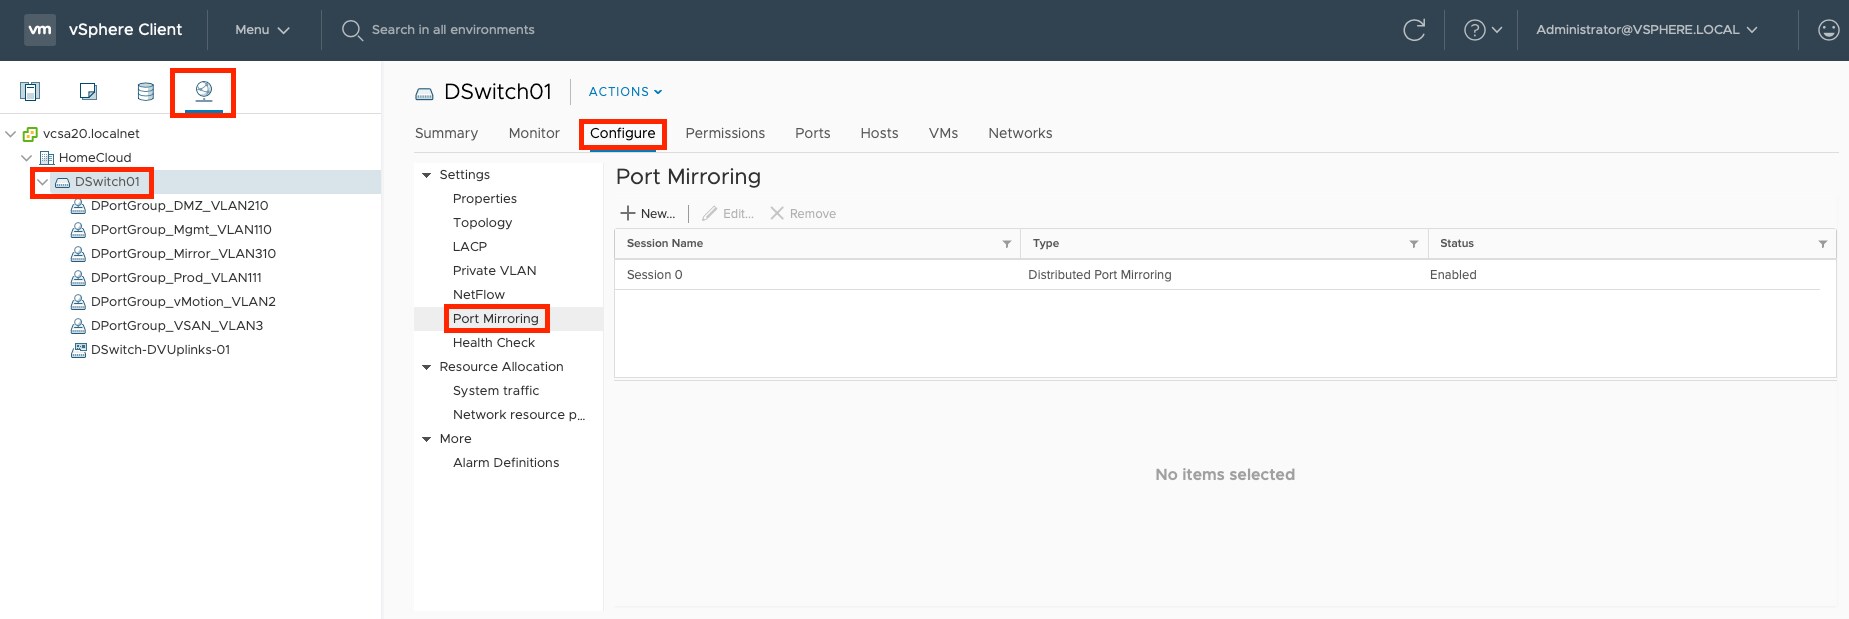Sort by Session Name column header
Viewport: 1849px width, 619px height.
pos(665,244)
